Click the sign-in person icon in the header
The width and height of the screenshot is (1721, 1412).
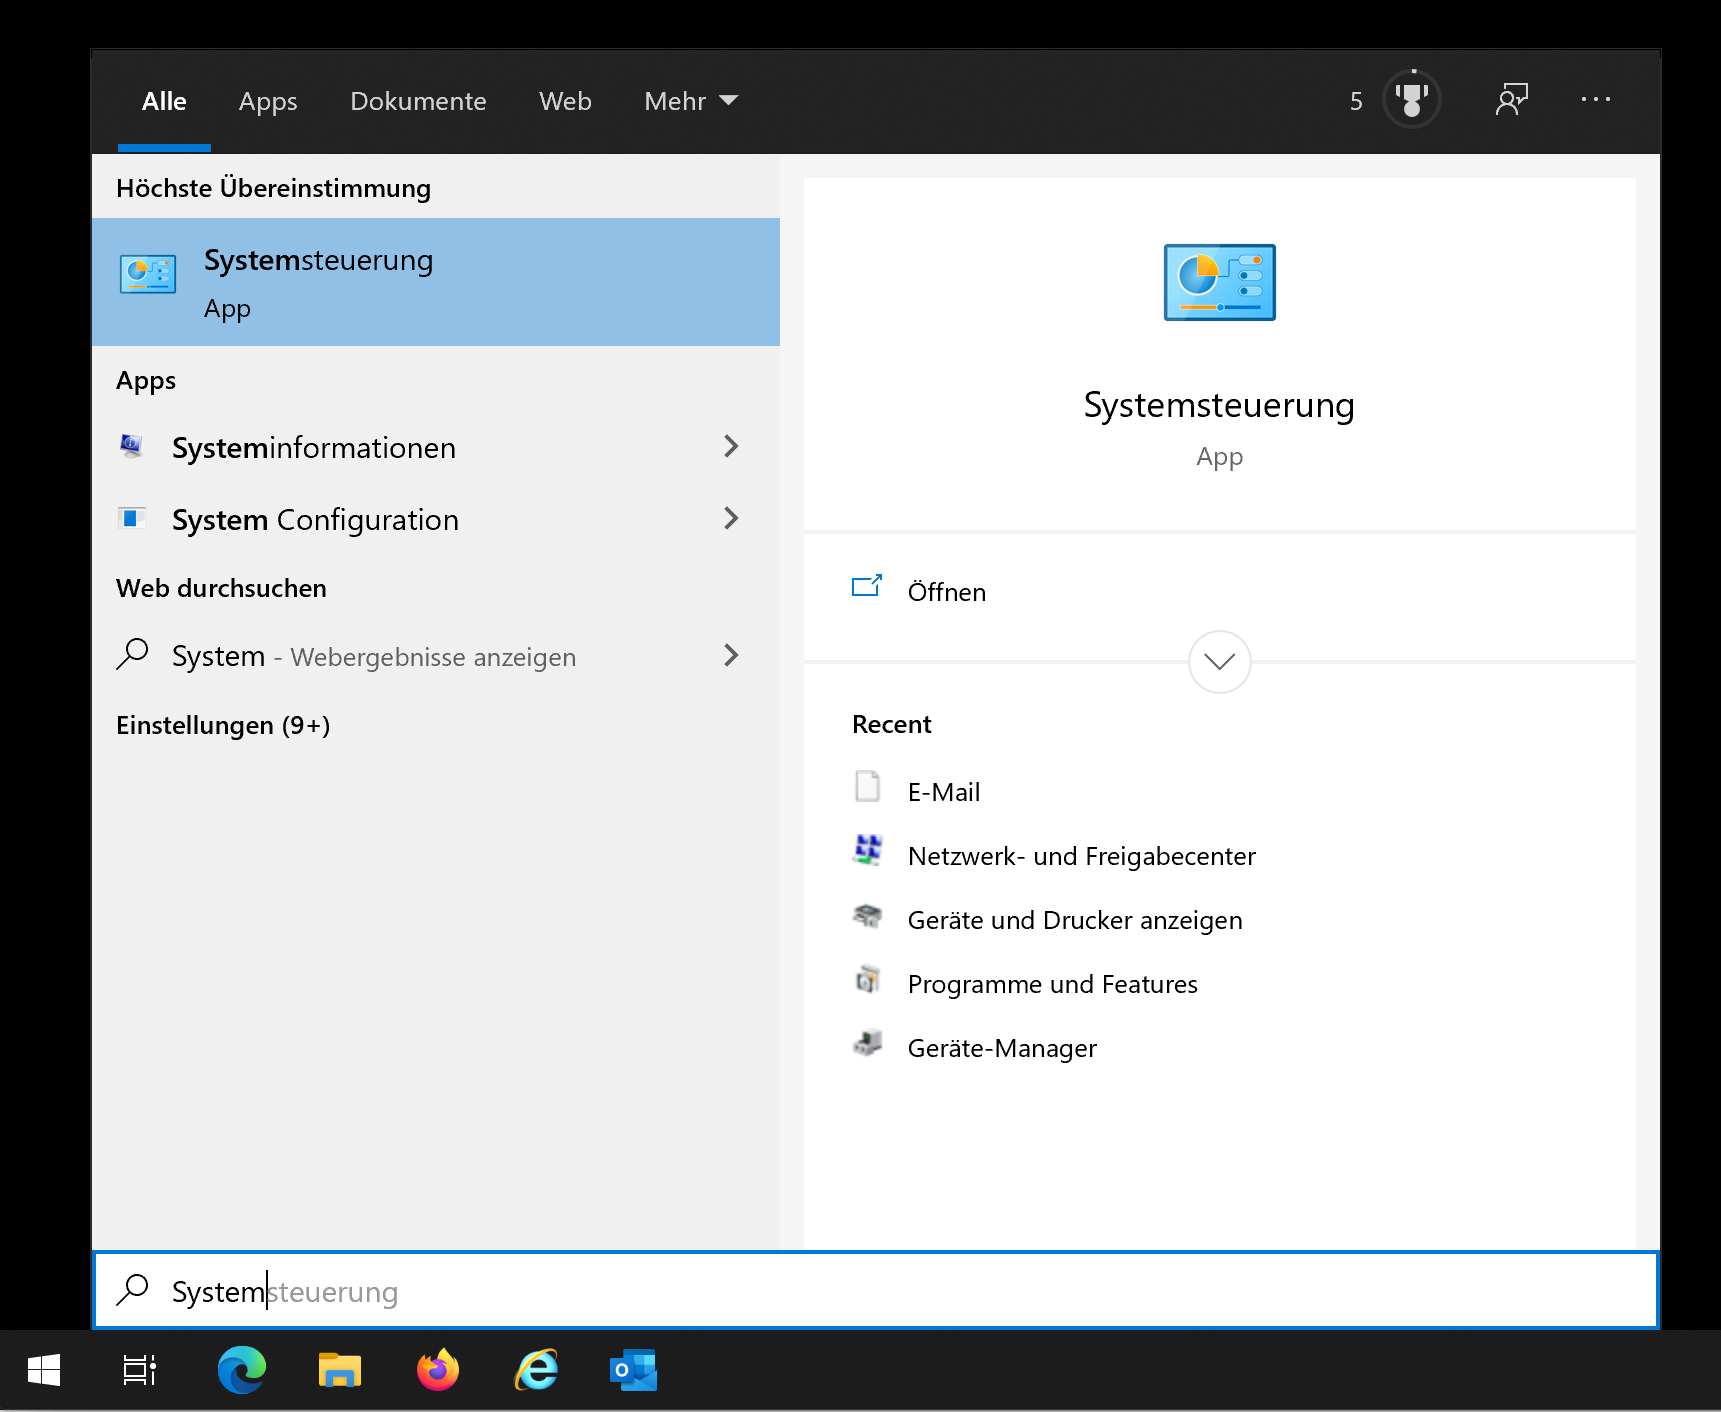tap(1512, 100)
